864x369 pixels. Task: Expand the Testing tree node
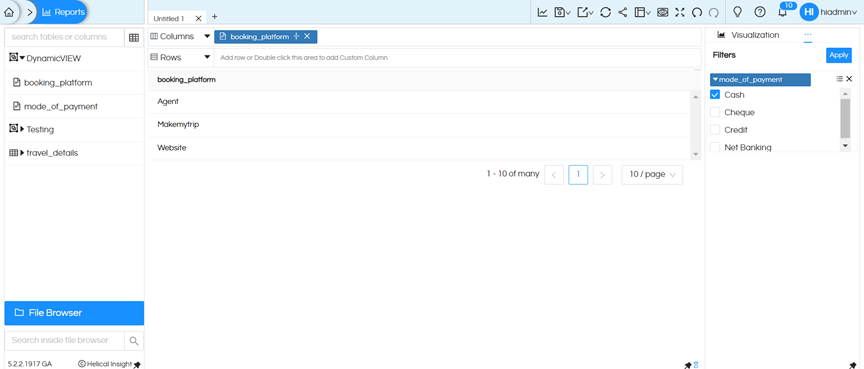pyautogui.click(x=23, y=129)
